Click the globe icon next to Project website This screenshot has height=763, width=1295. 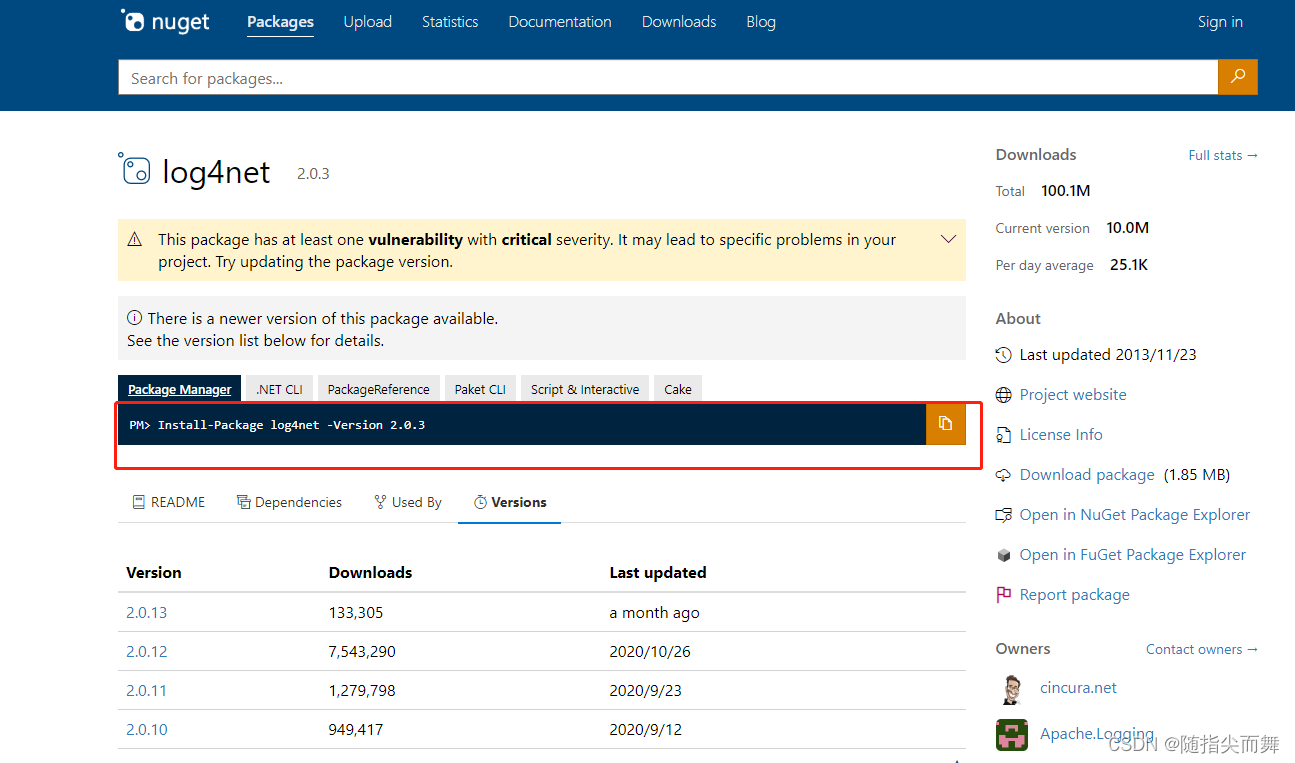pos(1004,395)
